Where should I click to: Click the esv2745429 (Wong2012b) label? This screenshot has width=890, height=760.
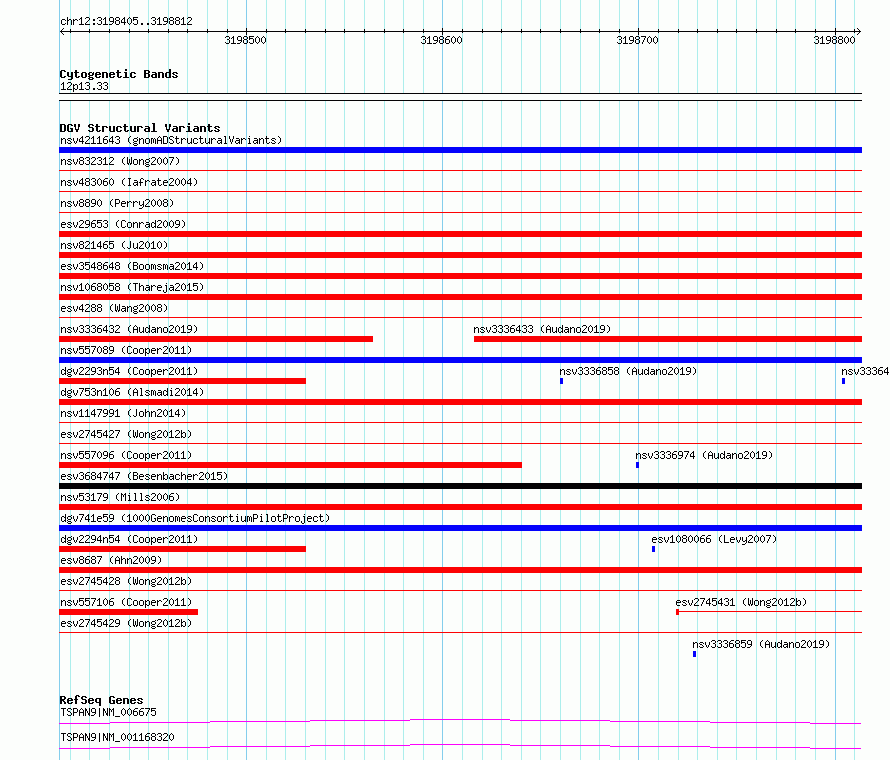click(126, 623)
